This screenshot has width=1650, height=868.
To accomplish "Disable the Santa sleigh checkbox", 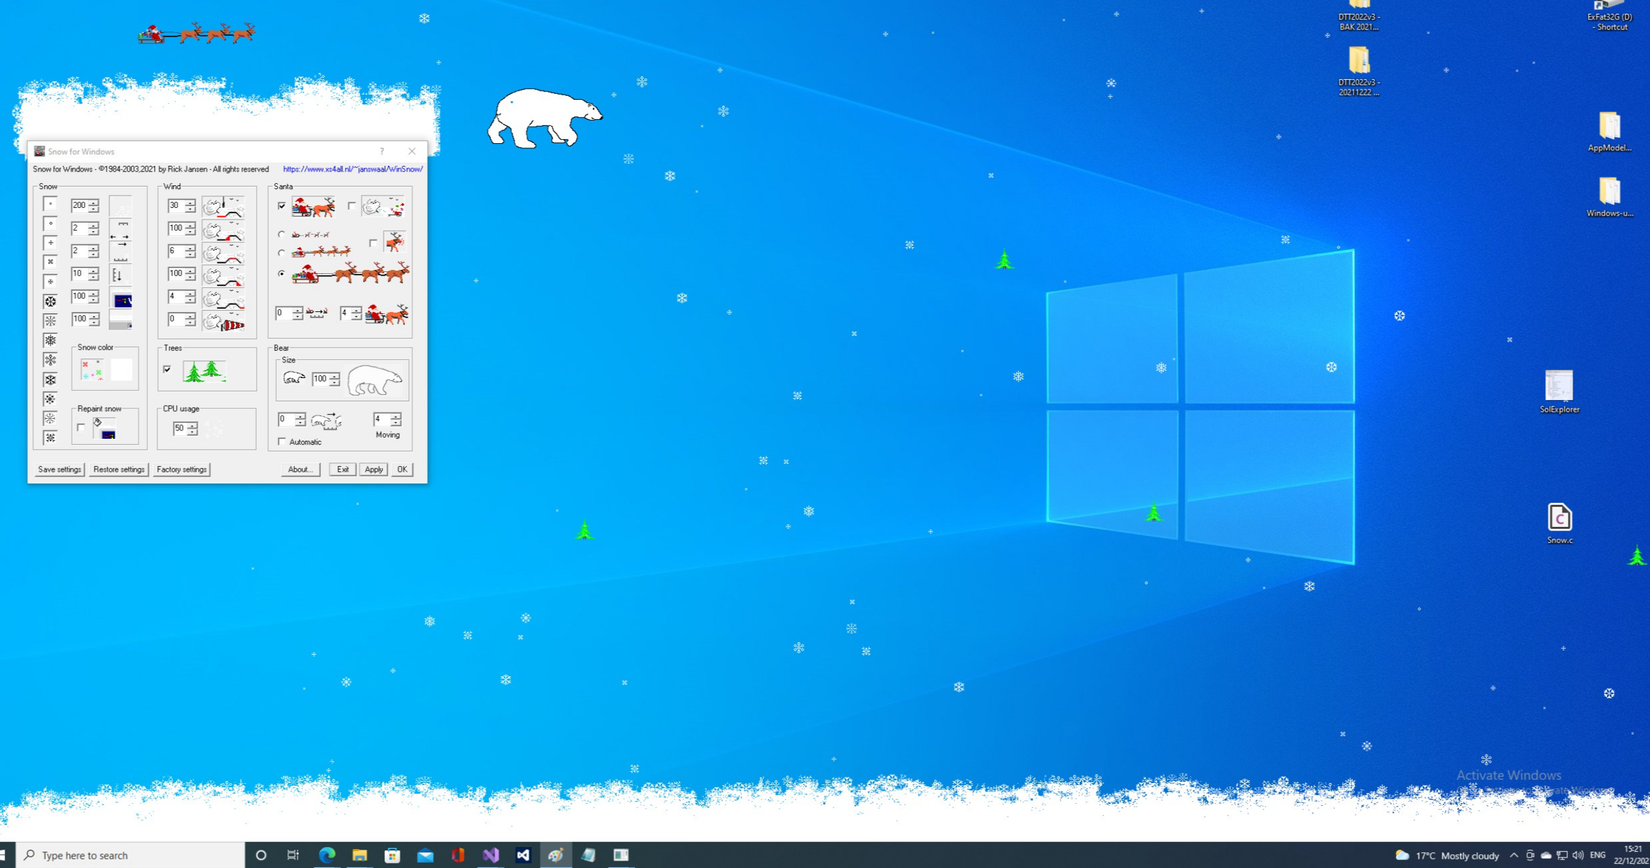I will tap(282, 206).
